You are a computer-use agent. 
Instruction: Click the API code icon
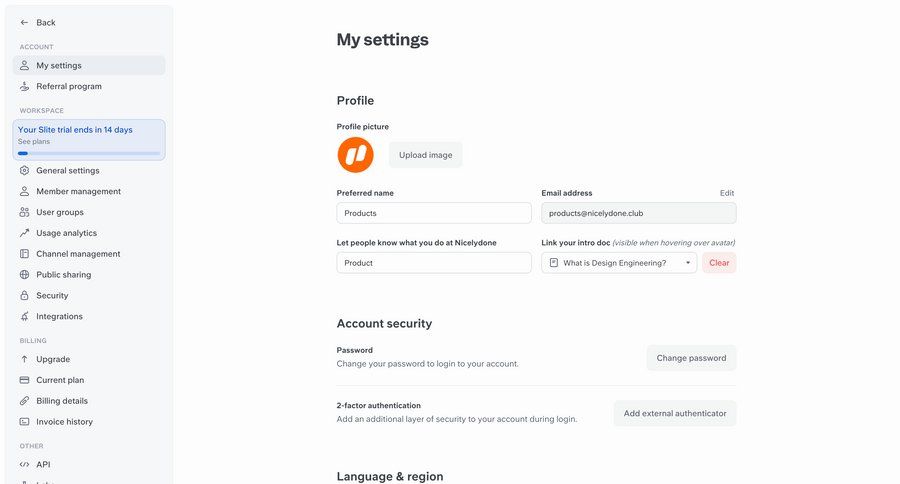25,464
